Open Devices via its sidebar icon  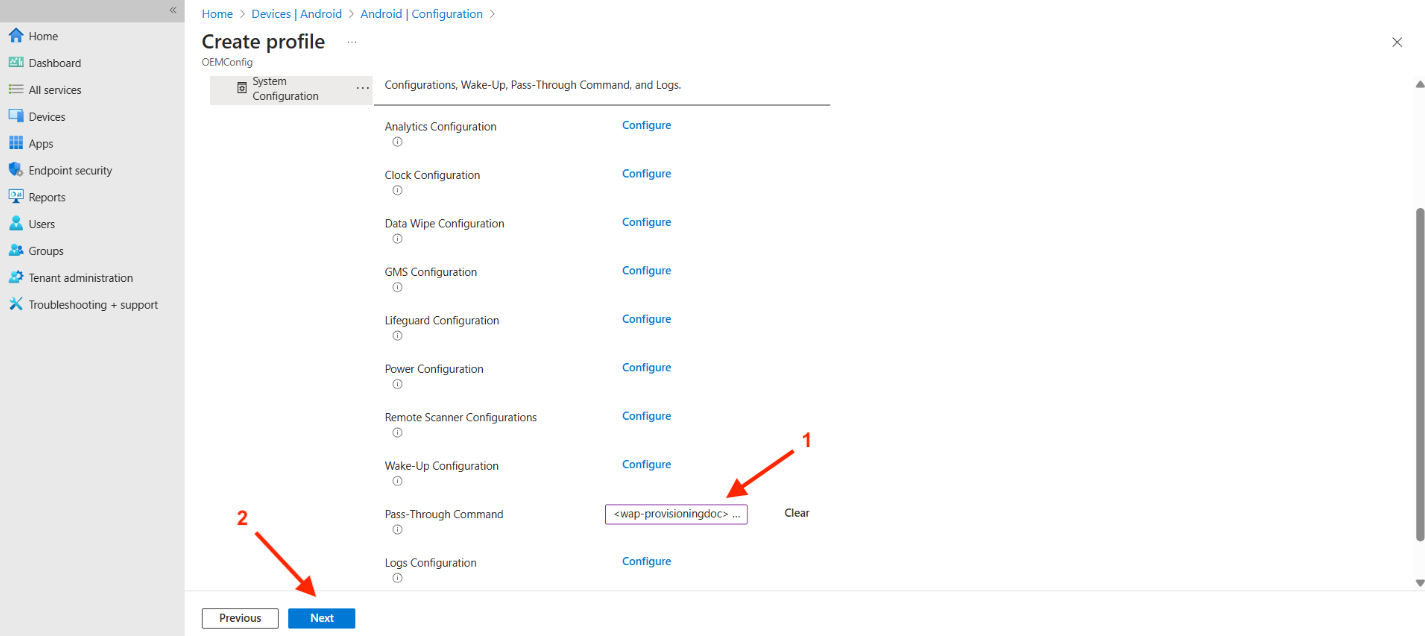coord(16,117)
